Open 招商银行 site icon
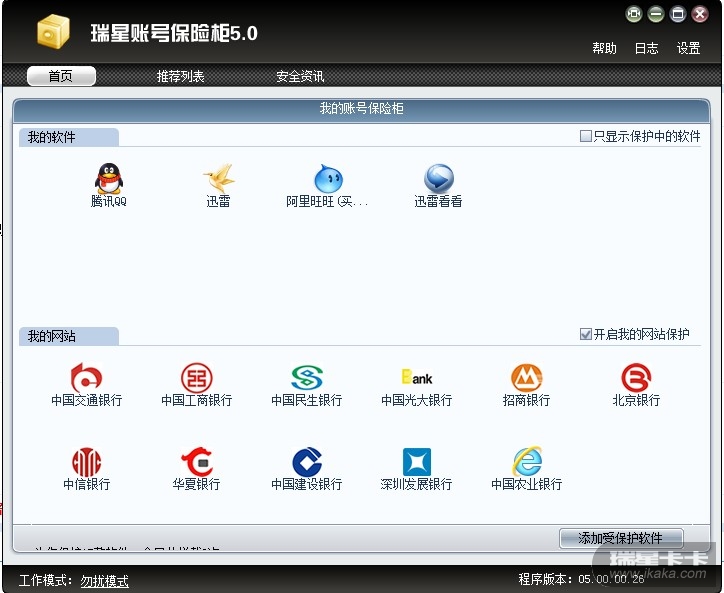The image size is (724, 593). [527, 377]
